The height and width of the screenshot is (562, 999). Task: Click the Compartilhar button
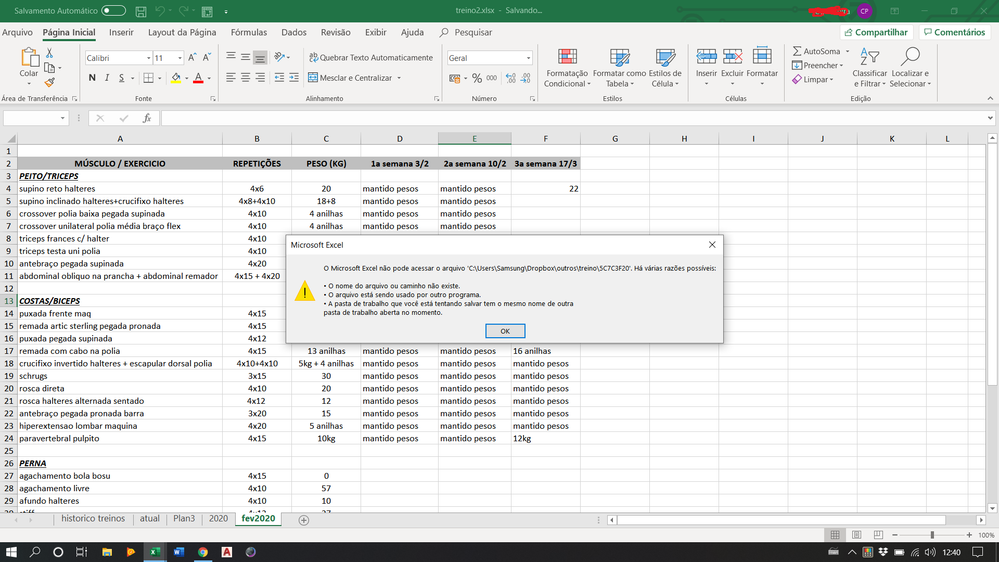coord(875,32)
